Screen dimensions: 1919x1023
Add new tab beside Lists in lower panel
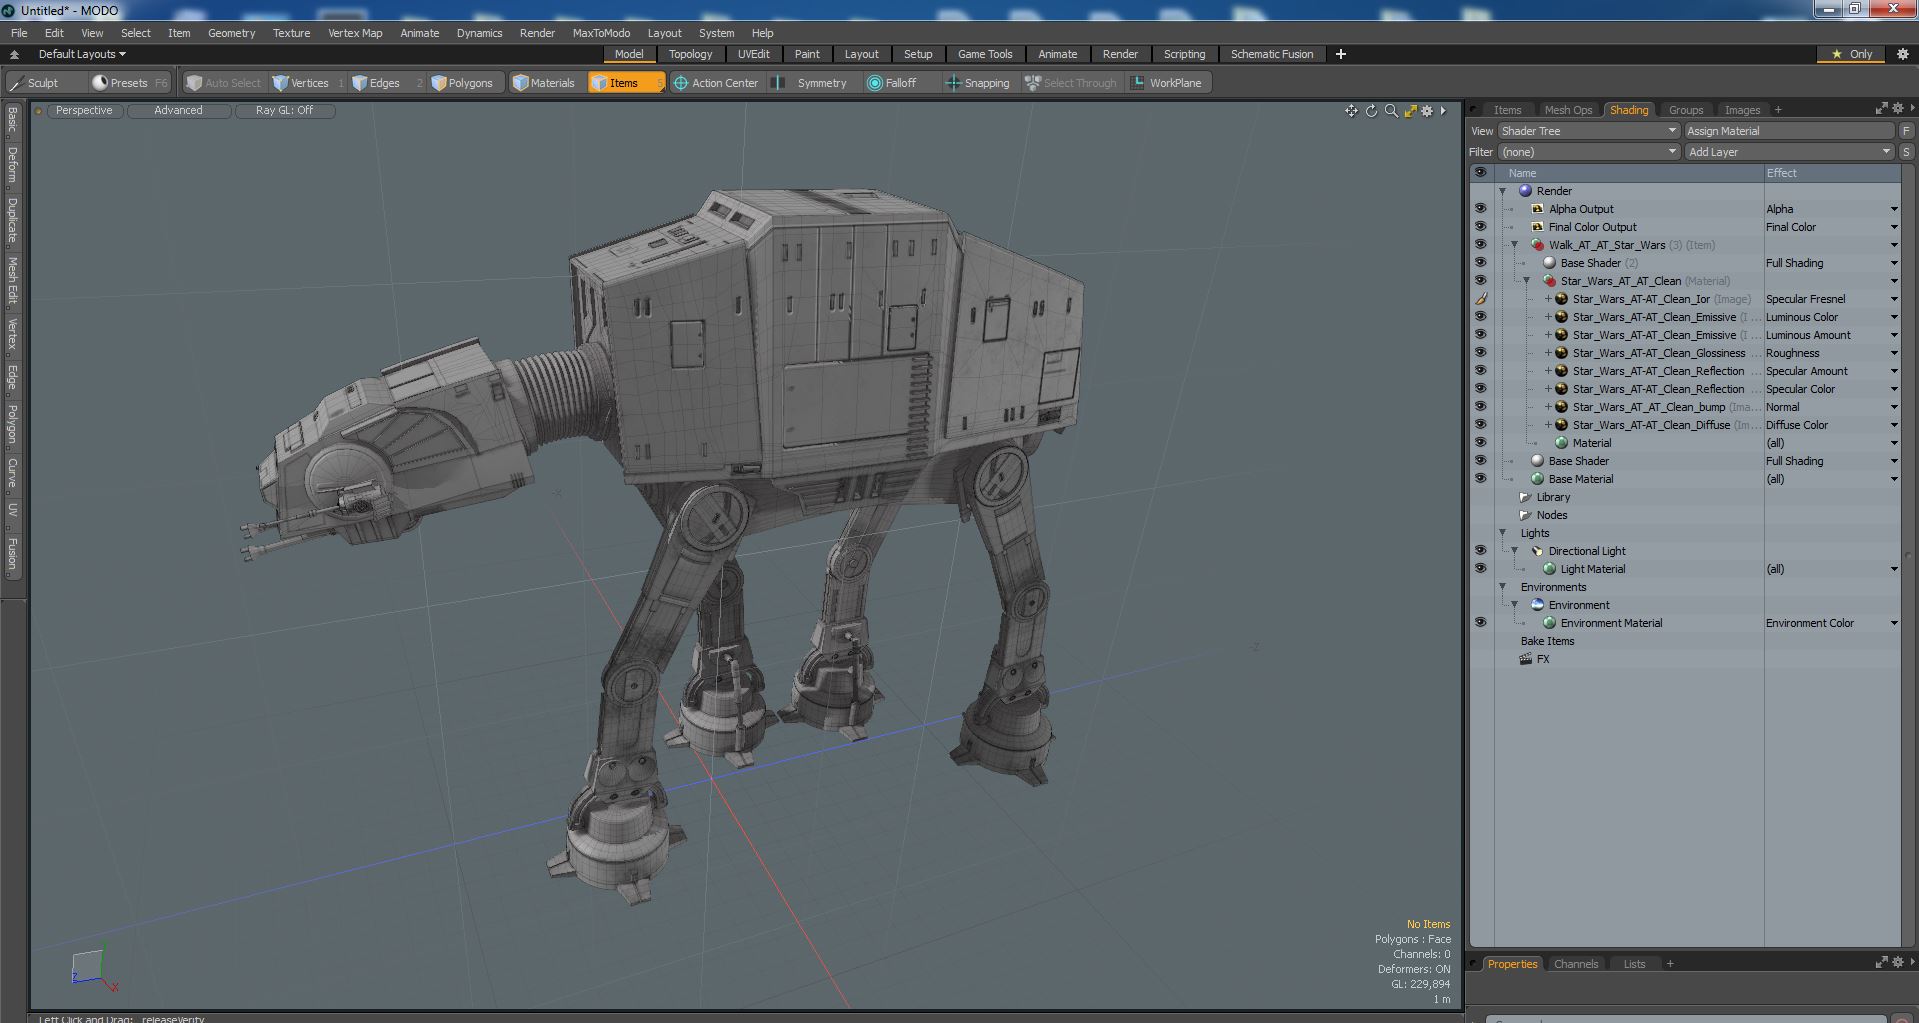[1670, 964]
